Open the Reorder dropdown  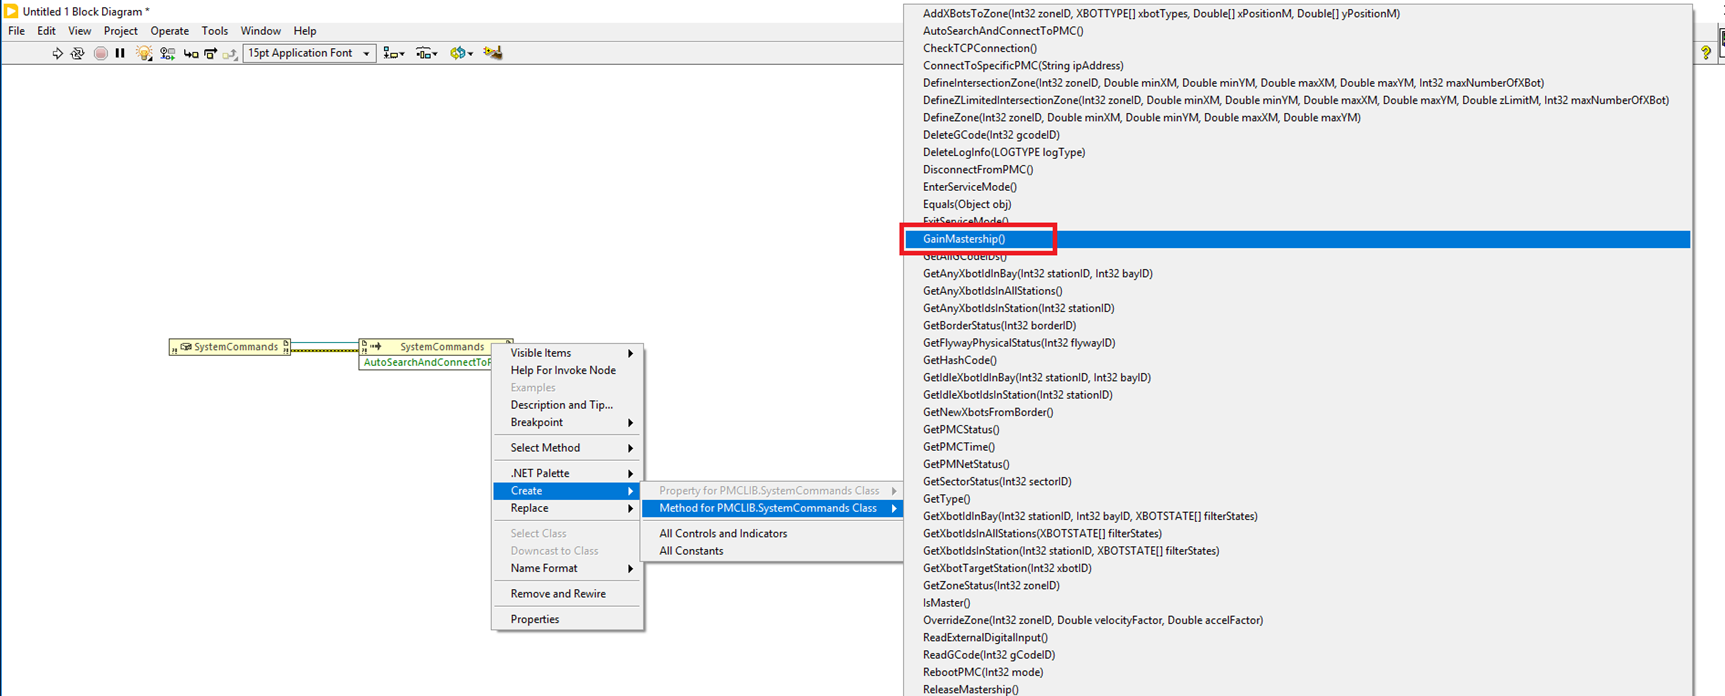point(461,53)
